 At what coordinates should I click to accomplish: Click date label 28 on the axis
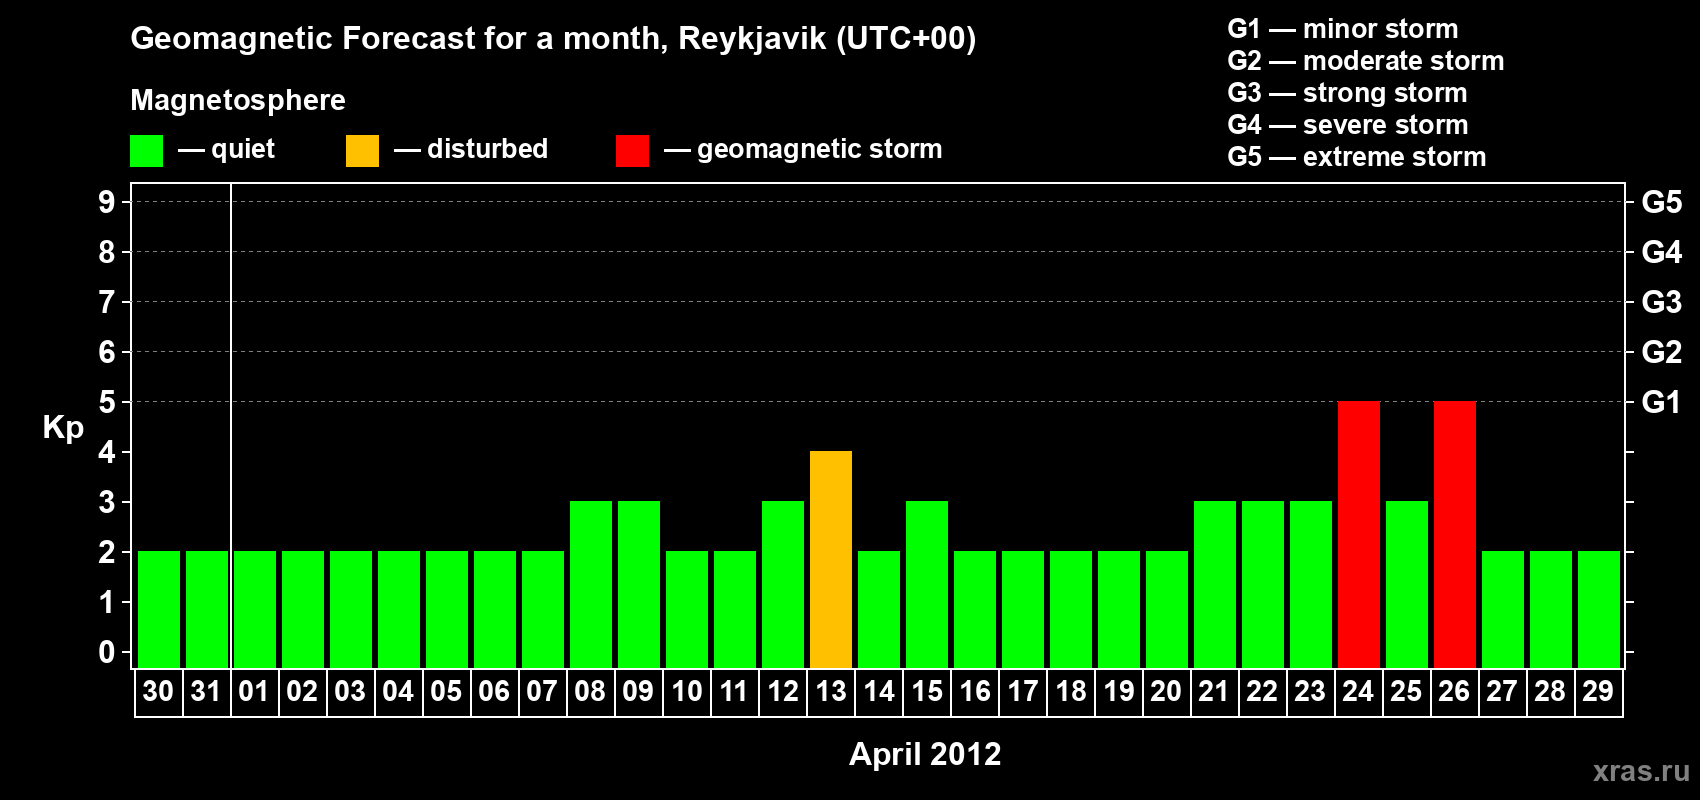(1550, 691)
